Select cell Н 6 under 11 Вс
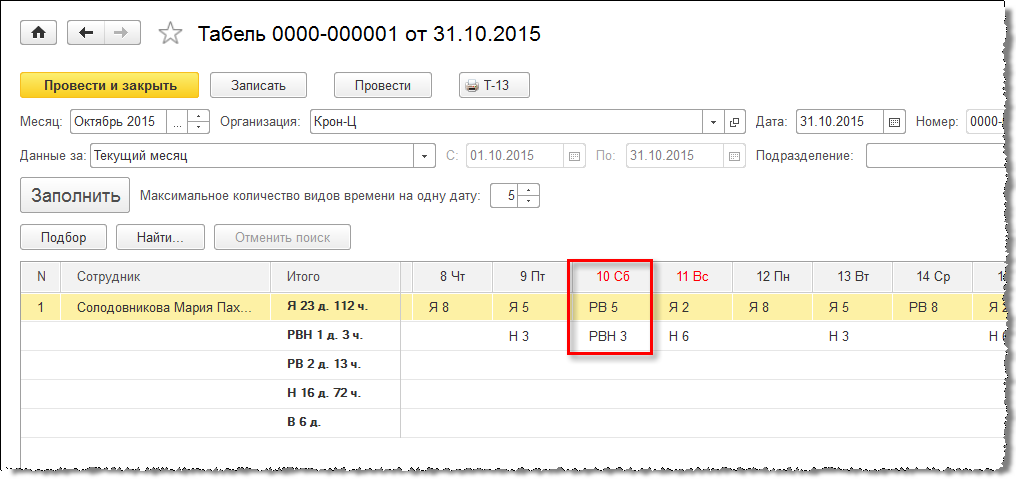This screenshot has width=1016, height=479. [x=693, y=336]
